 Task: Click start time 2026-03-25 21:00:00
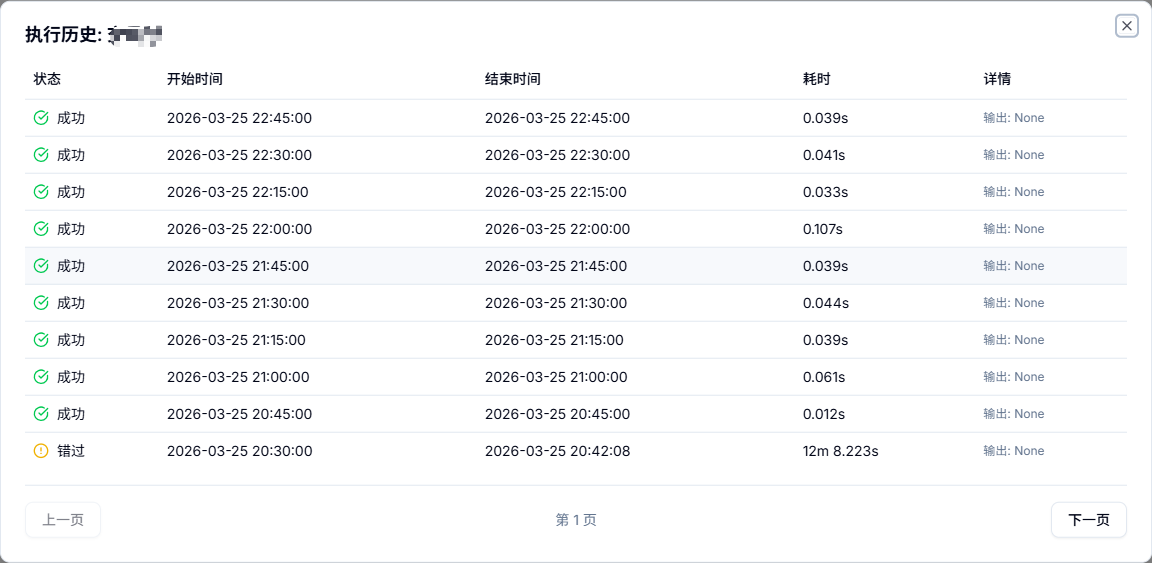pos(238,377)
